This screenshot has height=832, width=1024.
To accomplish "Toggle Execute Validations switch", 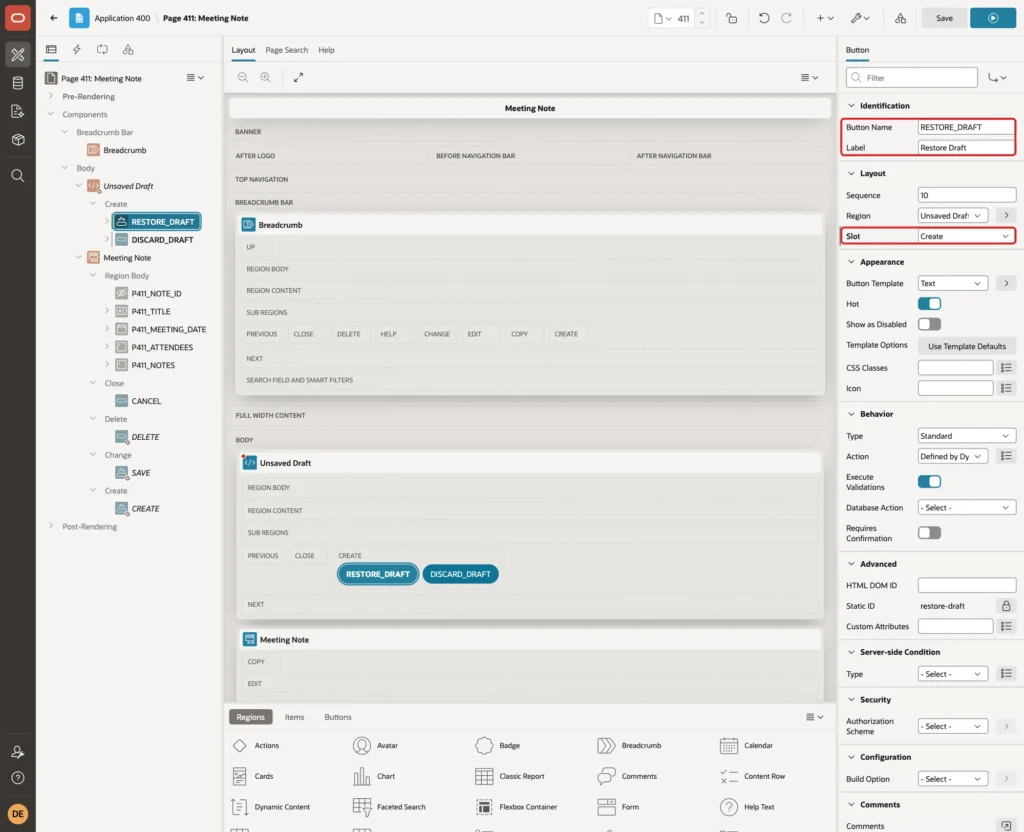I will [929, 481].
